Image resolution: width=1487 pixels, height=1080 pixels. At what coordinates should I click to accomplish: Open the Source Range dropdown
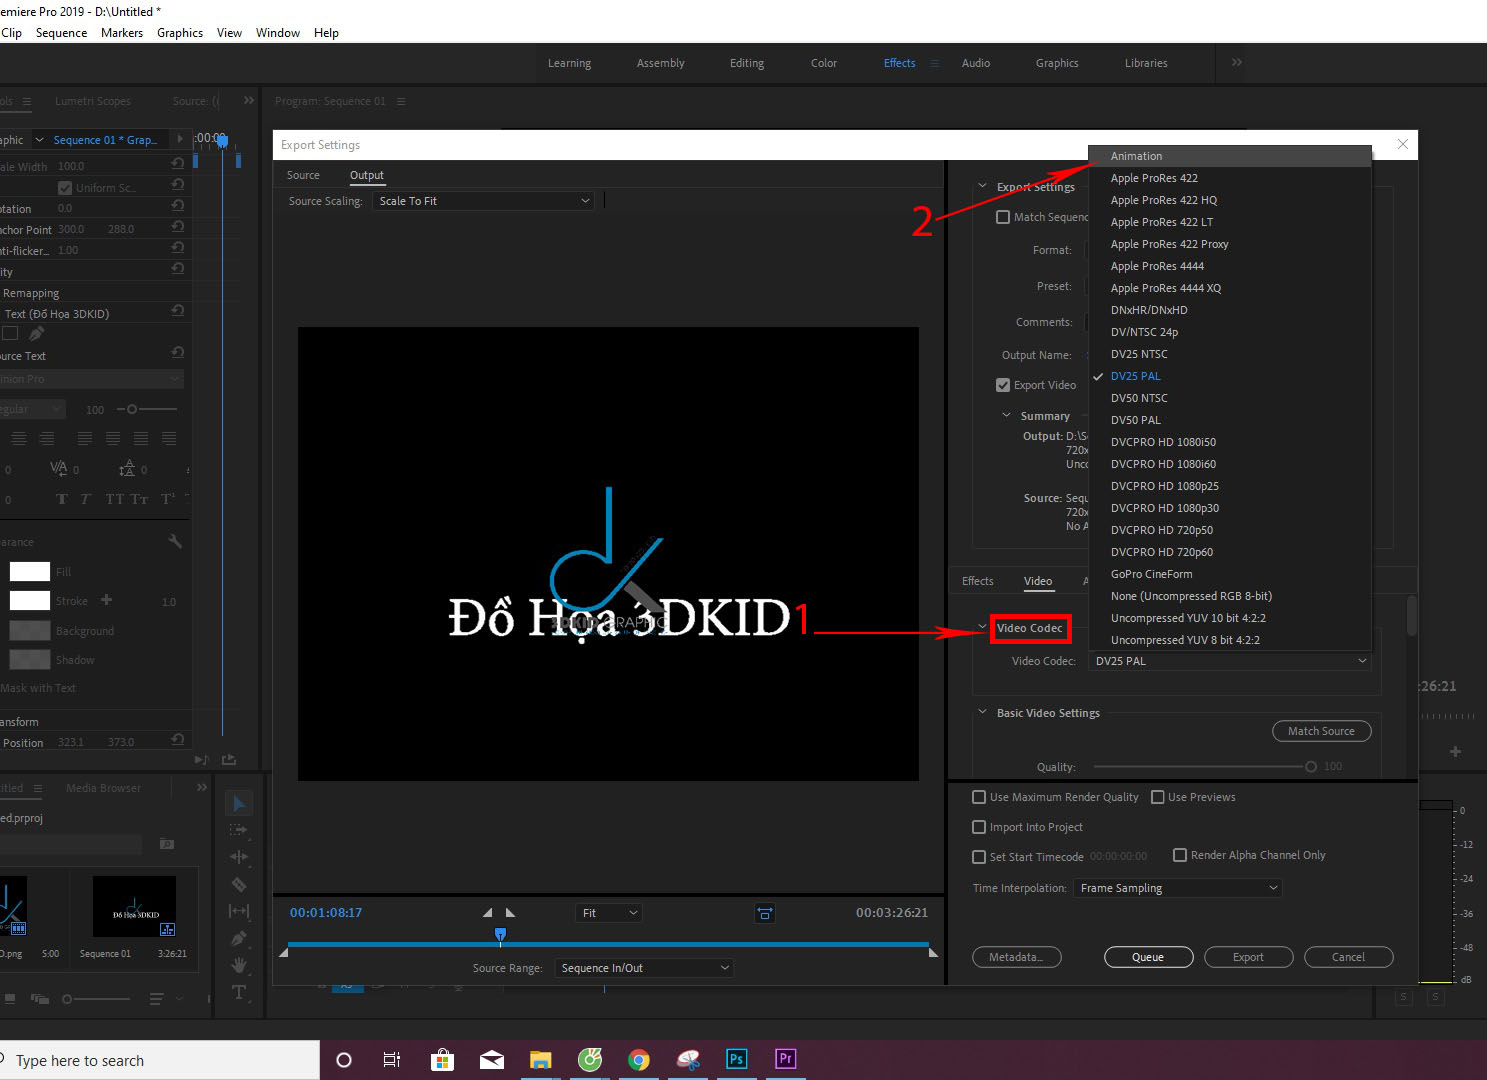(644, 967)
